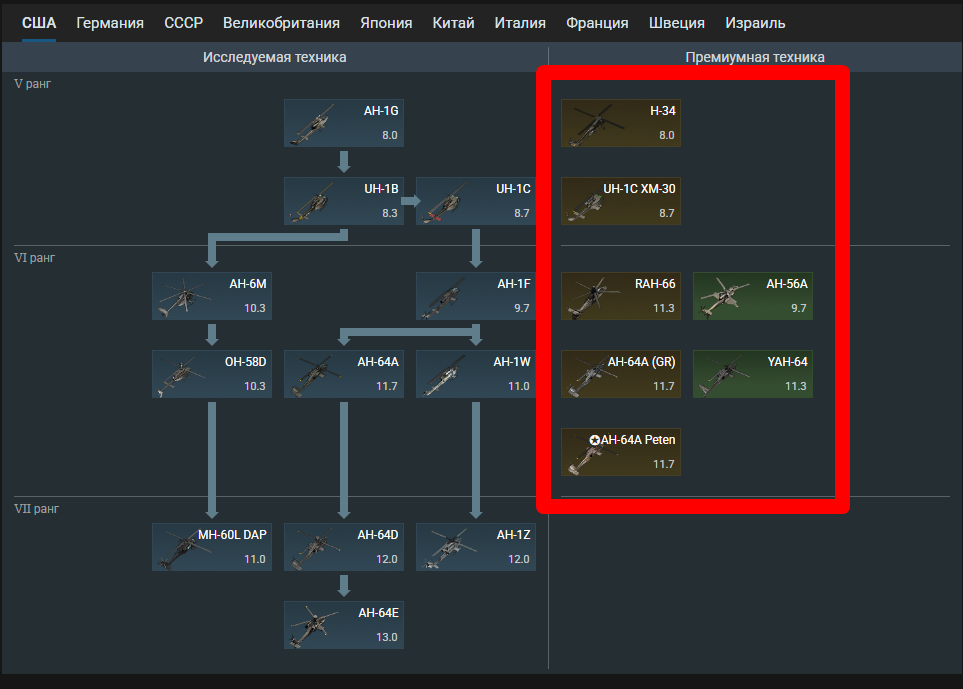Pick the AH-1Z helicopter at 12.0

coord(475,547)
